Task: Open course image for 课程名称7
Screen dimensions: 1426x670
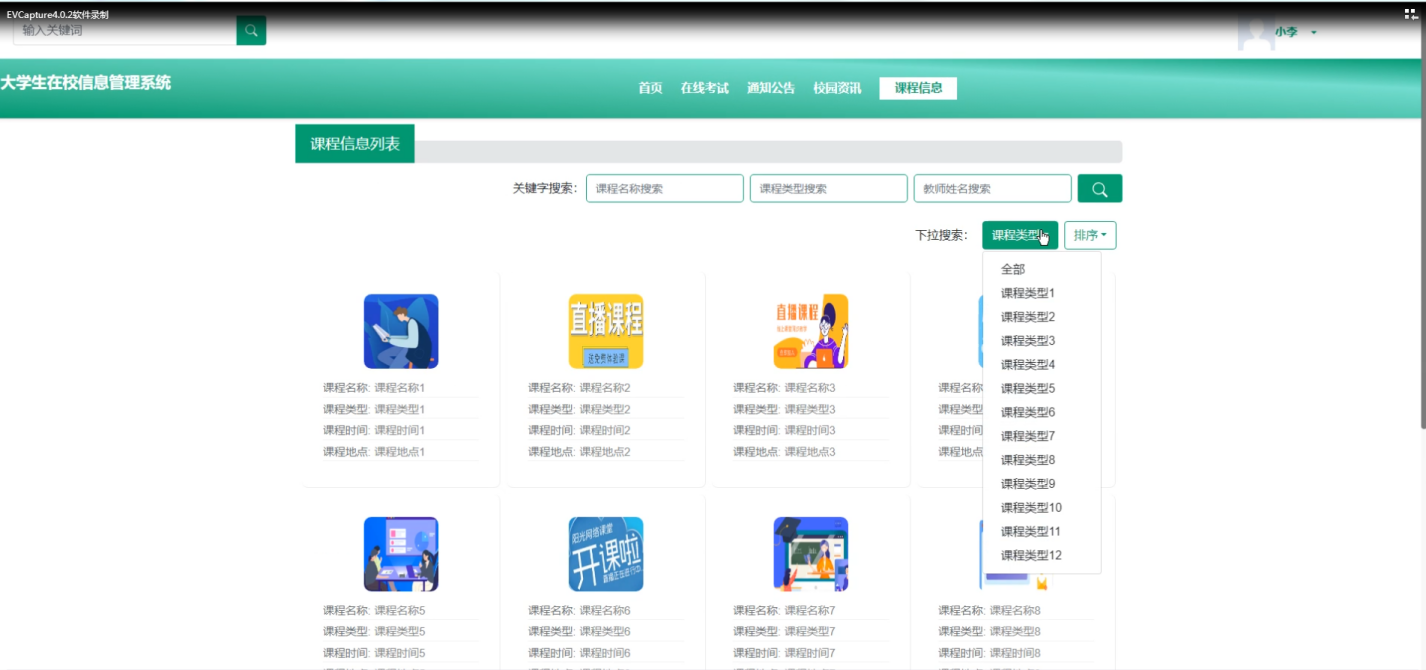Action: pyautogui.click(x=811, y=554)
